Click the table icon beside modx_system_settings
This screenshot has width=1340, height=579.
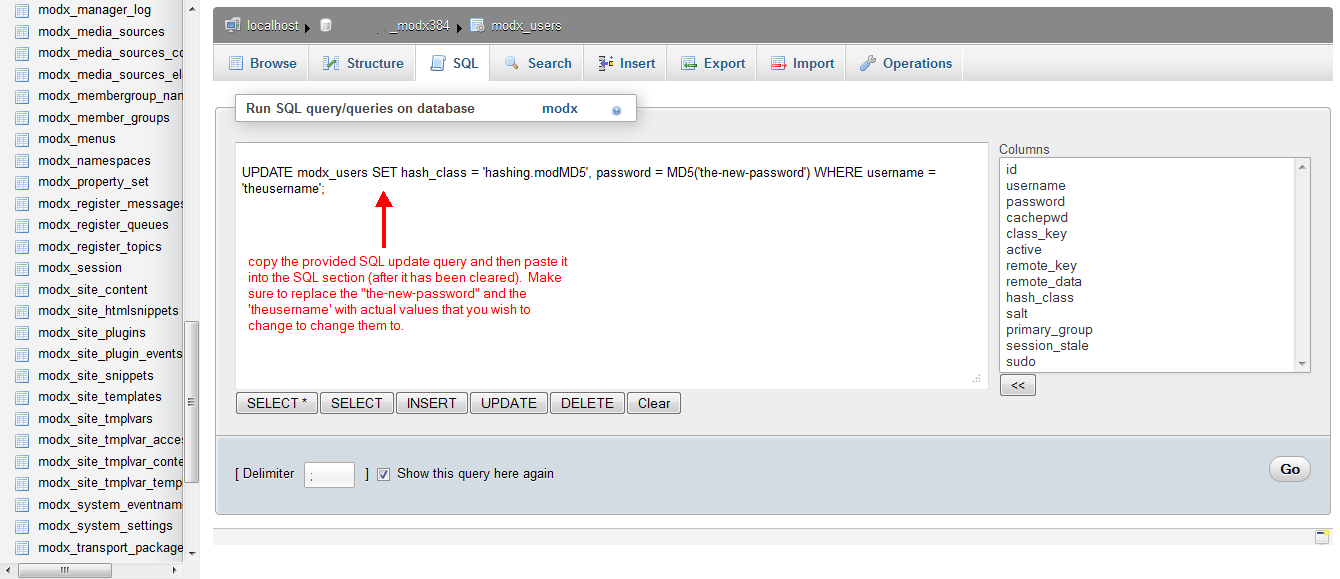coord(22,526)
